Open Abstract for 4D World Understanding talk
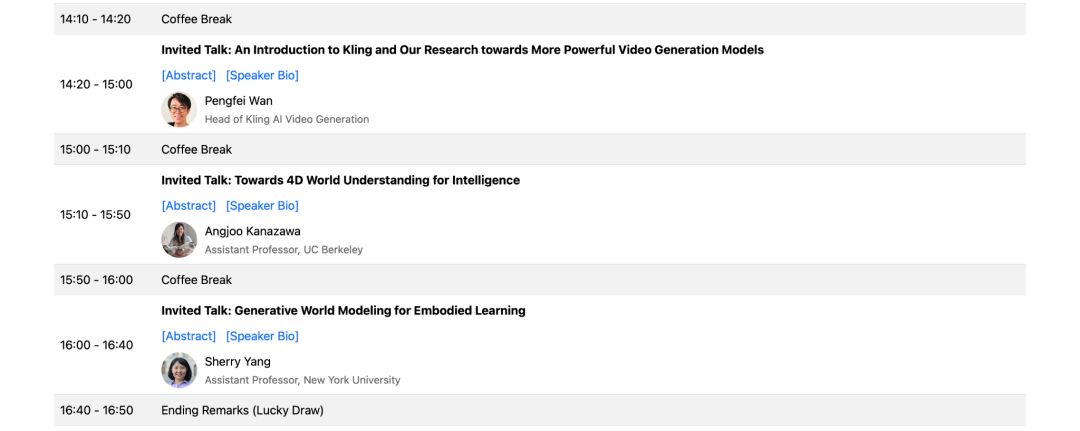1080x431 pixels. coord(189,206)
